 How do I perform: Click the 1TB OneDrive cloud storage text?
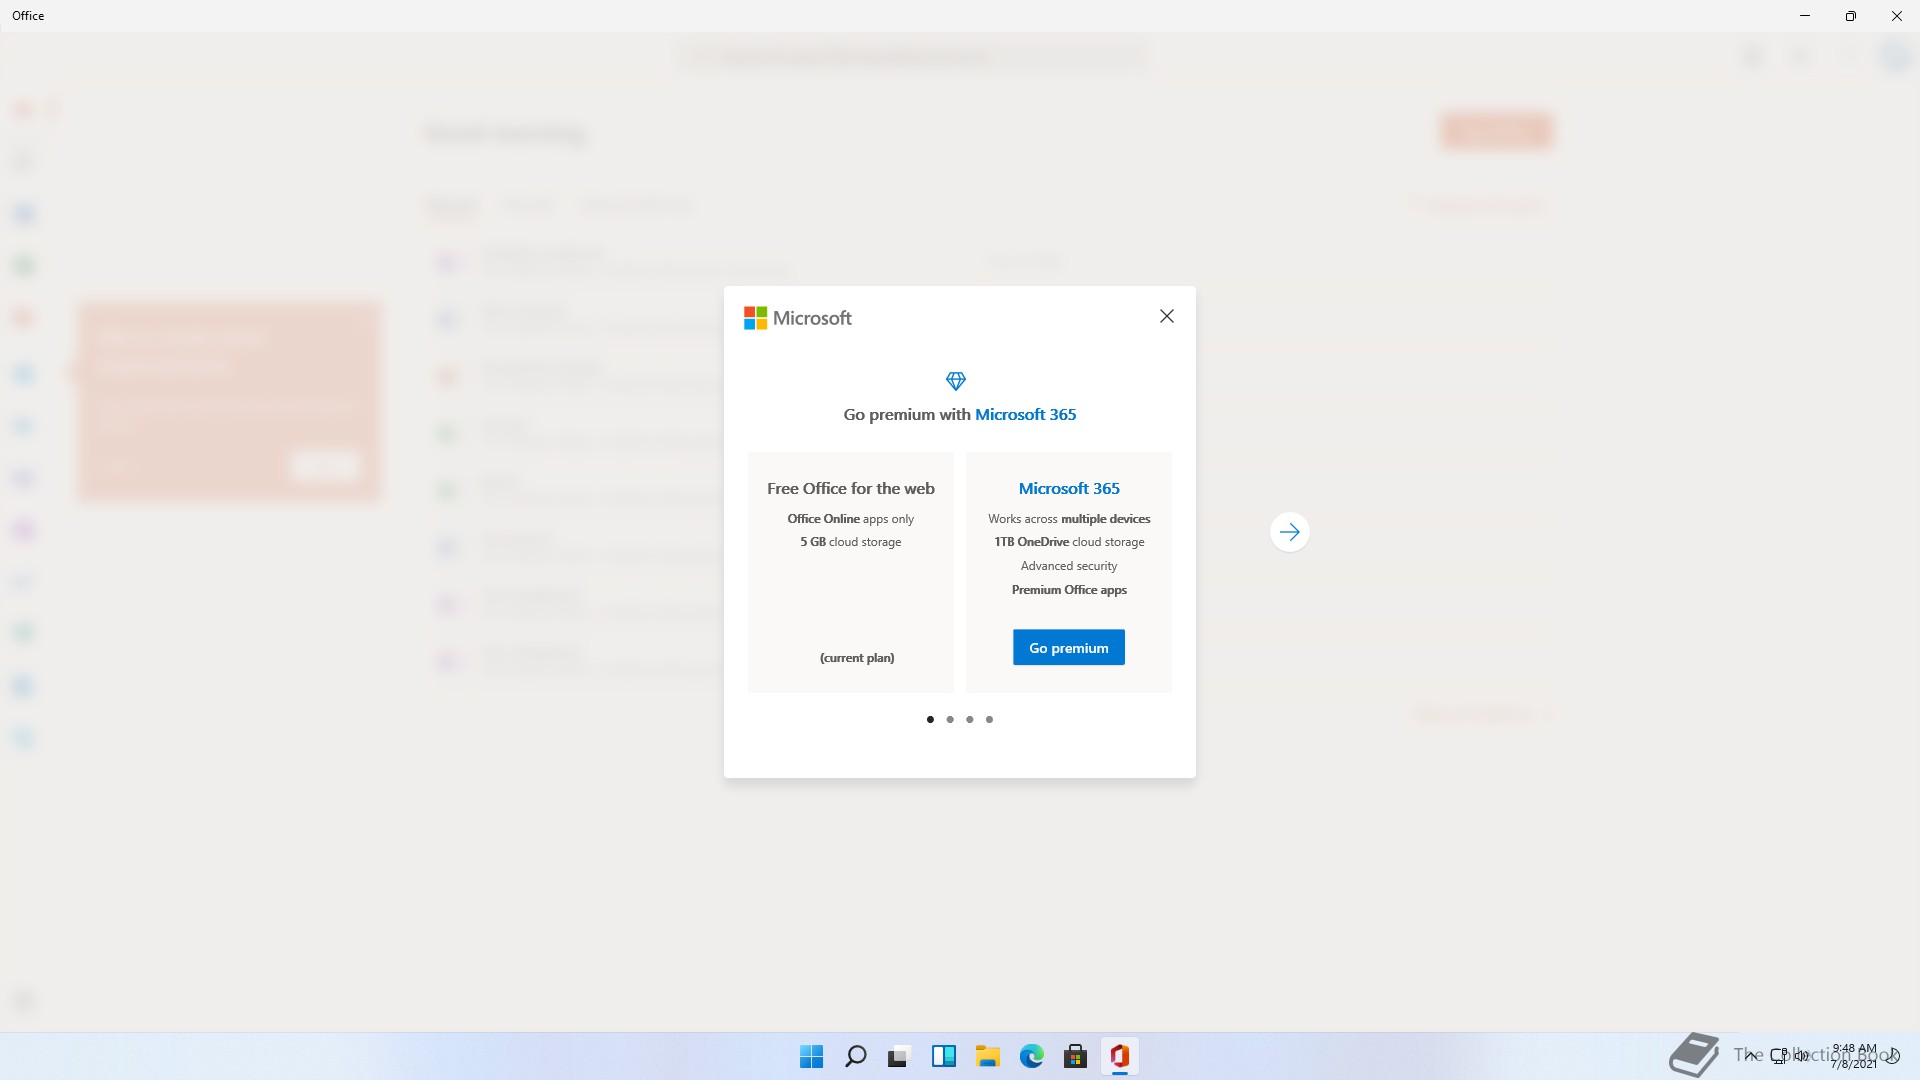1069,542
